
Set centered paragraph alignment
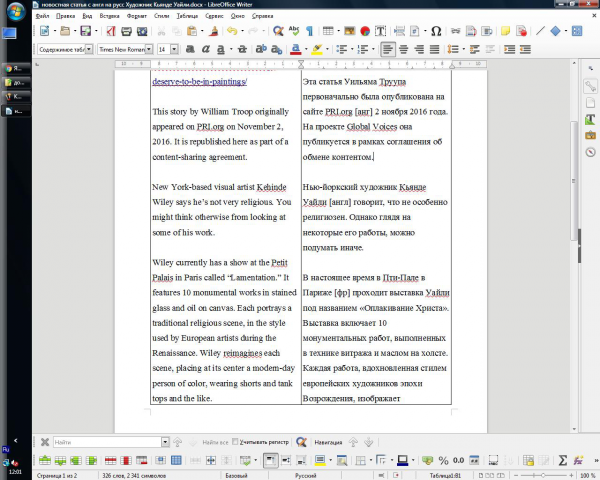click(403, 49)
